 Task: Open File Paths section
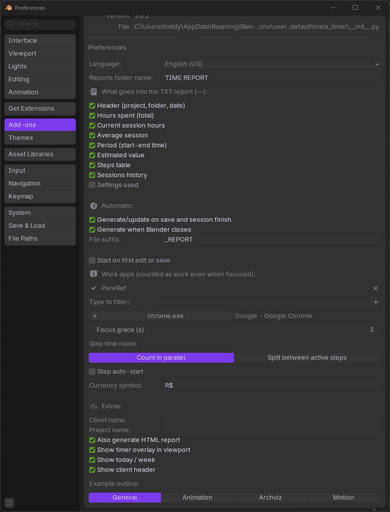click(40, 239)
